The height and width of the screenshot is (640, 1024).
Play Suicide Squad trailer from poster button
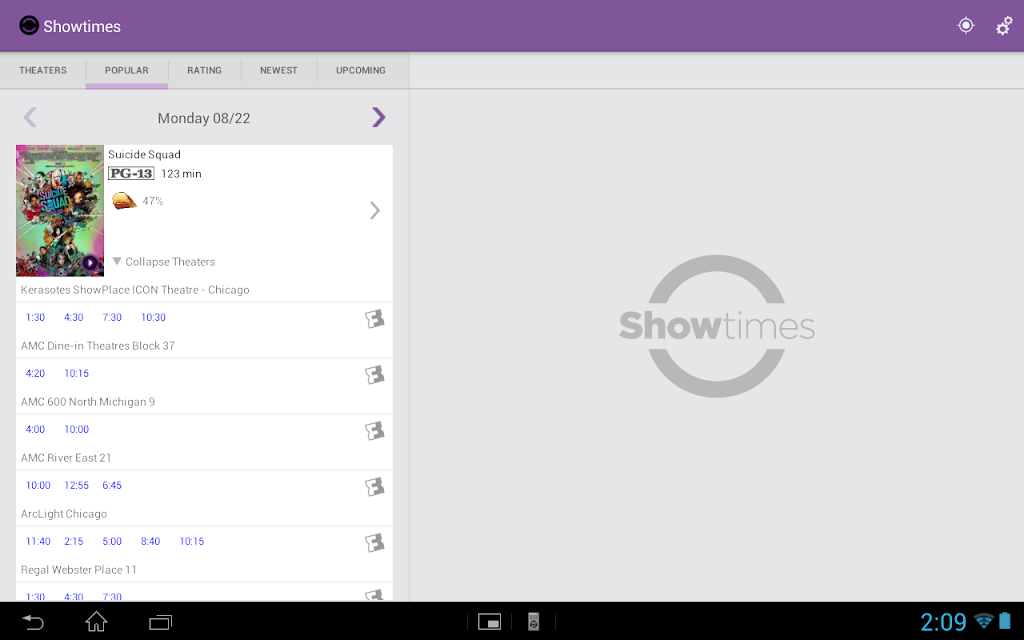point(90,263)
